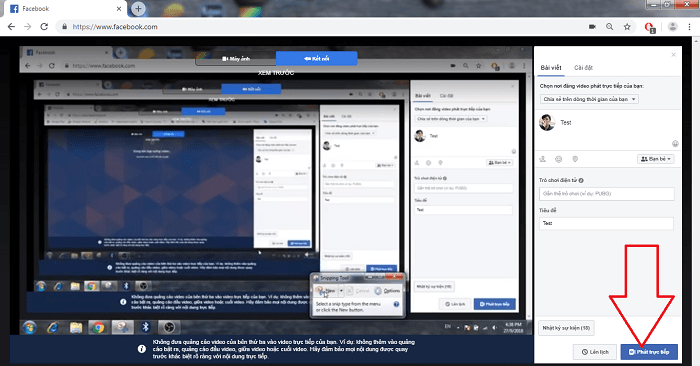
Task: Go back using Chrome's back arrow
Action: click(11, 27)
